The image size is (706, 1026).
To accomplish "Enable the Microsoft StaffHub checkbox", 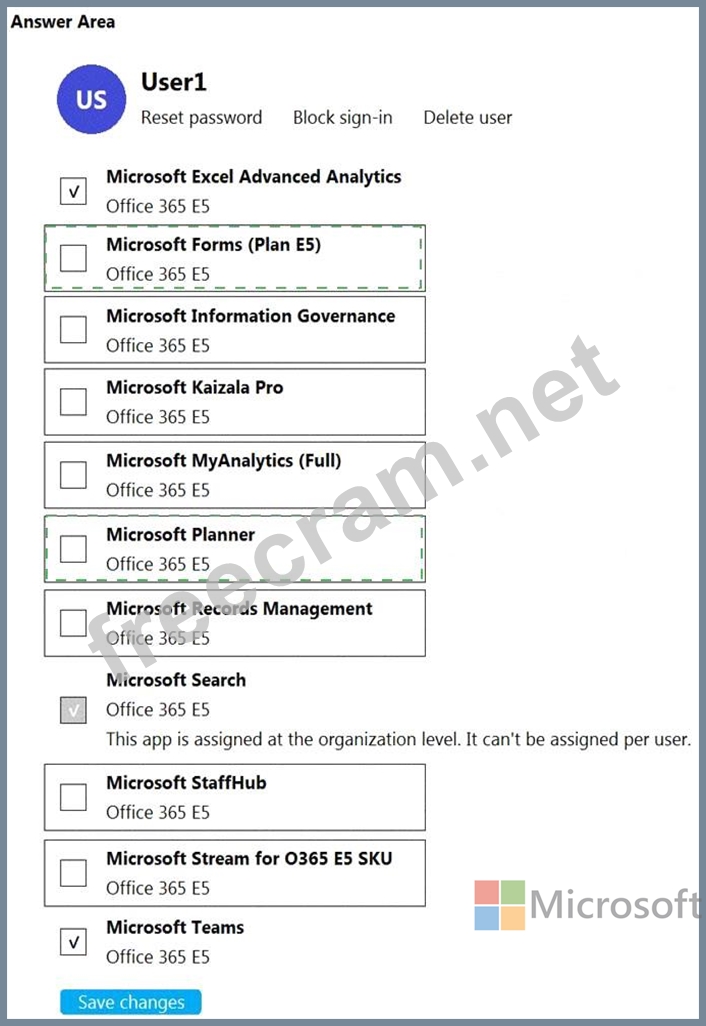I will point(73,797).
